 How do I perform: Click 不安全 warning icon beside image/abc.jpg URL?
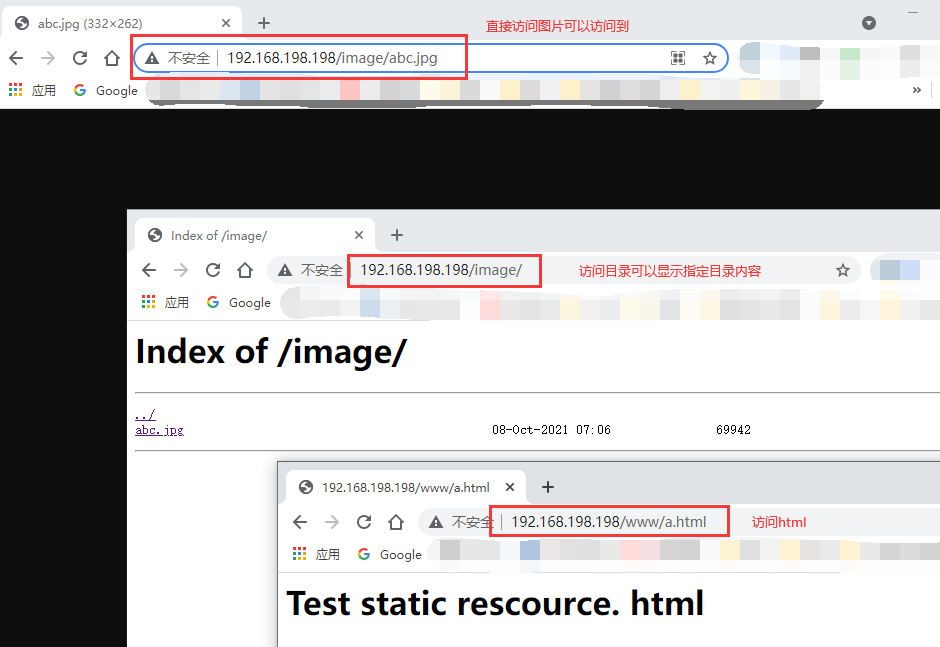[152, 58]
